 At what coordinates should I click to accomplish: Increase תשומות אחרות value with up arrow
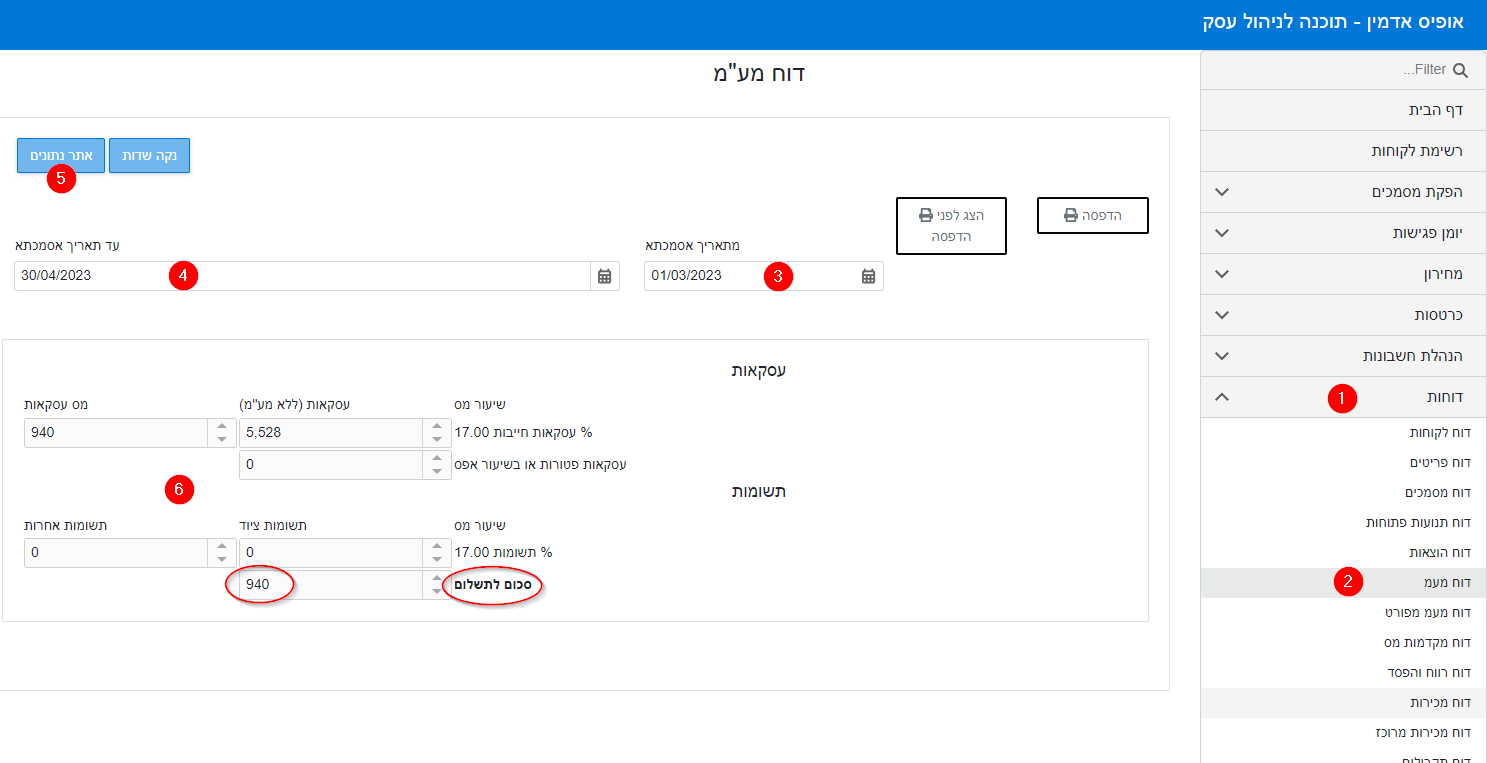coord(222,547)
